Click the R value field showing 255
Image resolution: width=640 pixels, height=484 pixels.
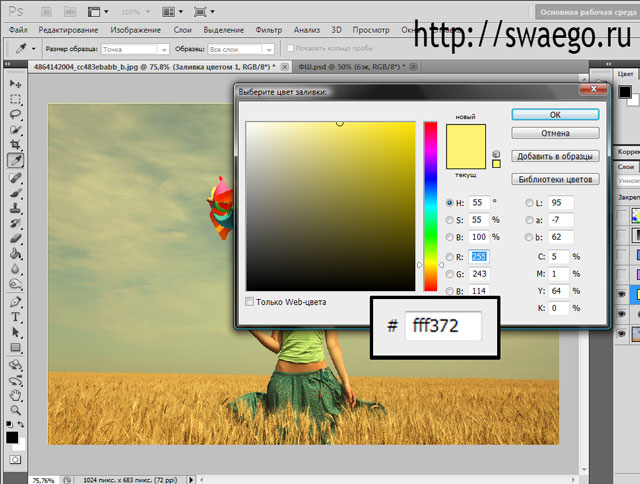478,257
